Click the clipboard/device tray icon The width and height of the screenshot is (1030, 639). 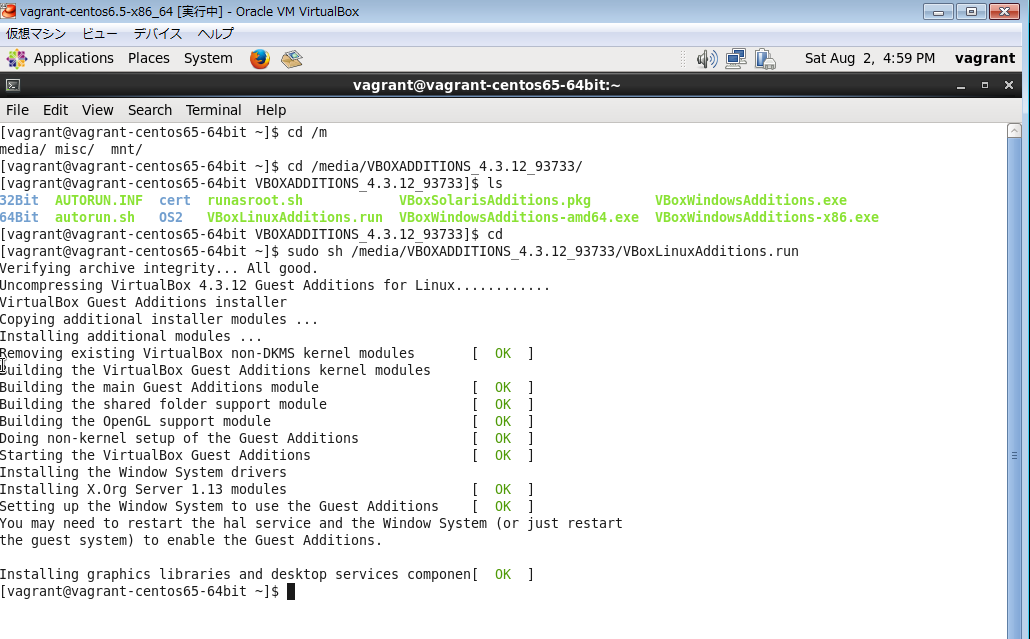coord(765,59)
